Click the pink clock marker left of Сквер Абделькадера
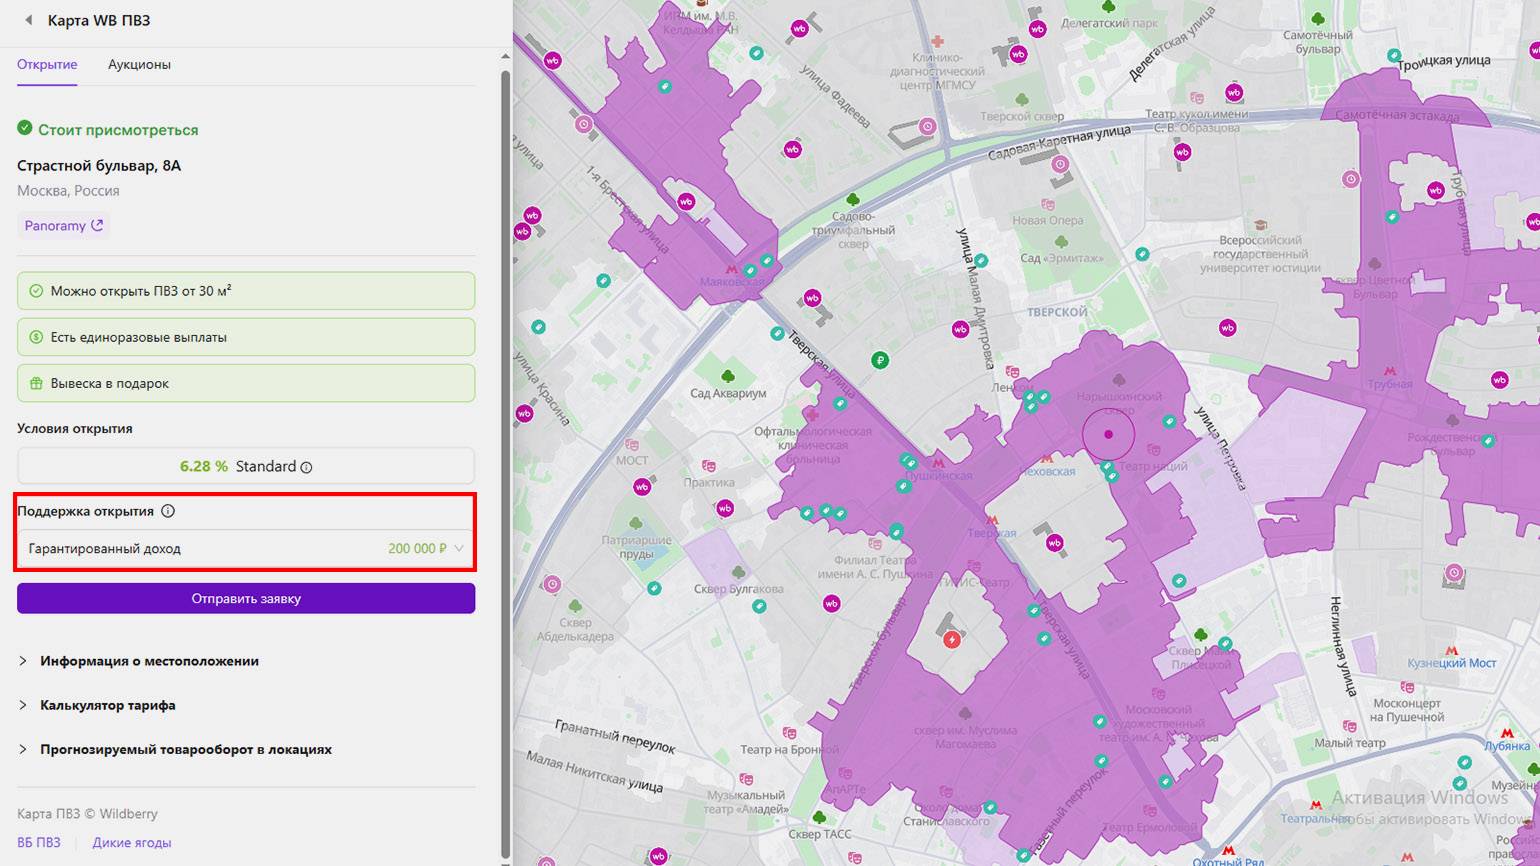Viewport: 1540px width, 866px height. tap(553, 584)
